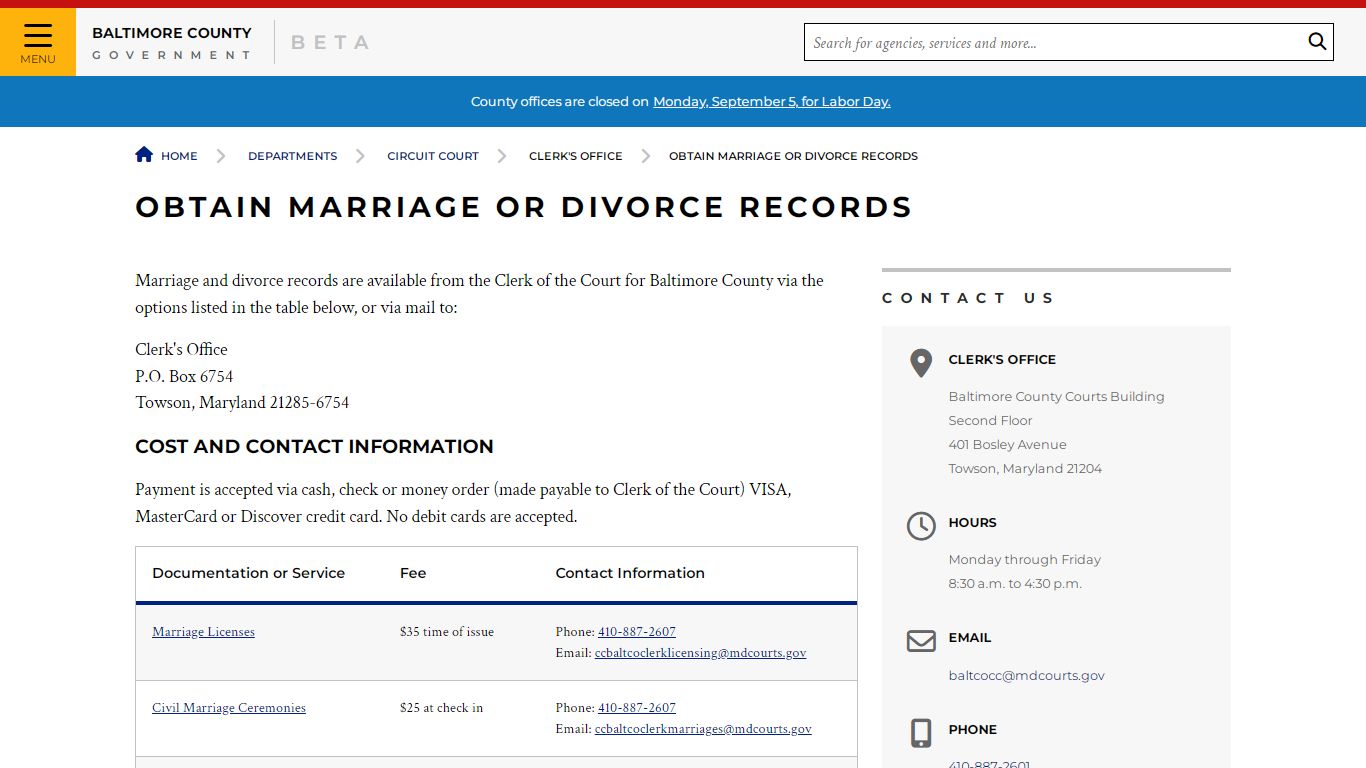Select the $25 at check in fee
This screenshot has width=1366, height=768.
click(441, 708)
